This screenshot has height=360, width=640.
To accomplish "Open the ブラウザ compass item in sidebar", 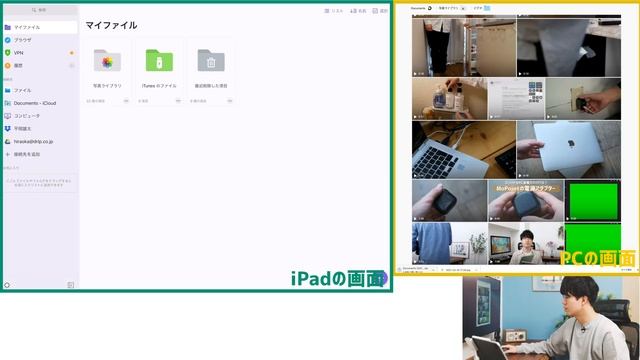I will click(x=40, y=40).
